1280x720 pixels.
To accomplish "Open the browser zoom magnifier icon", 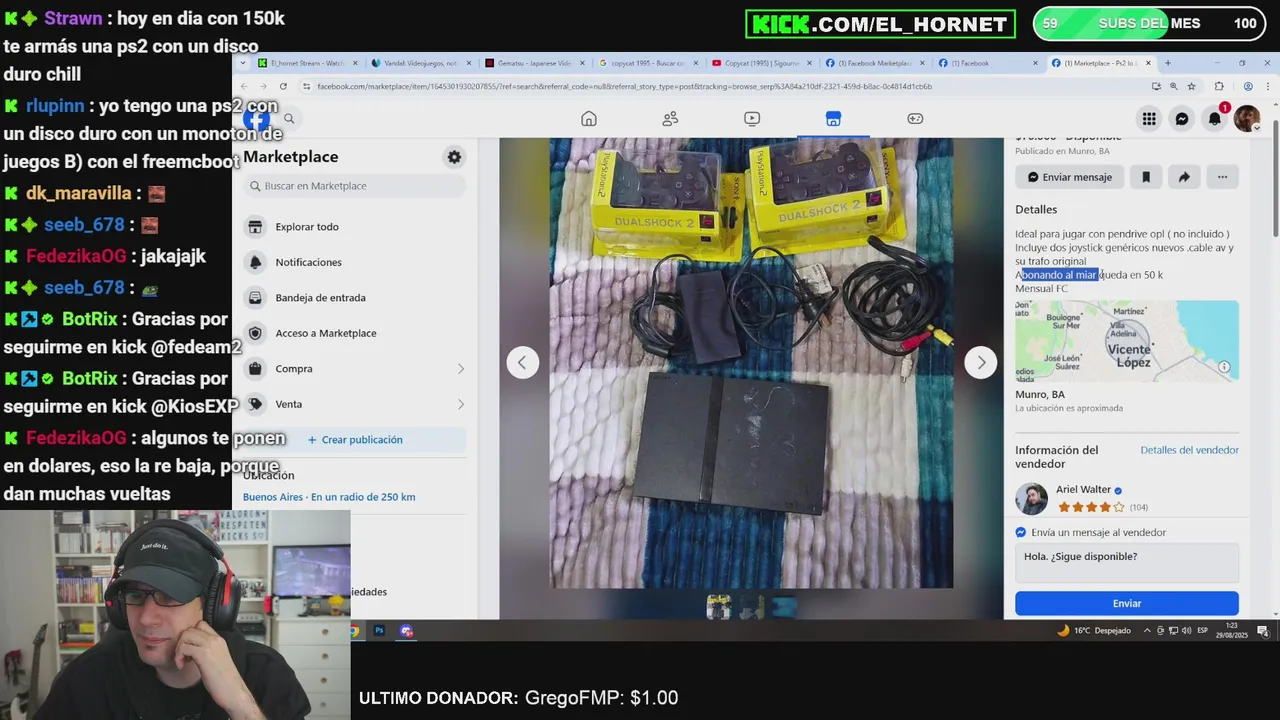I will coord(1173,86).
